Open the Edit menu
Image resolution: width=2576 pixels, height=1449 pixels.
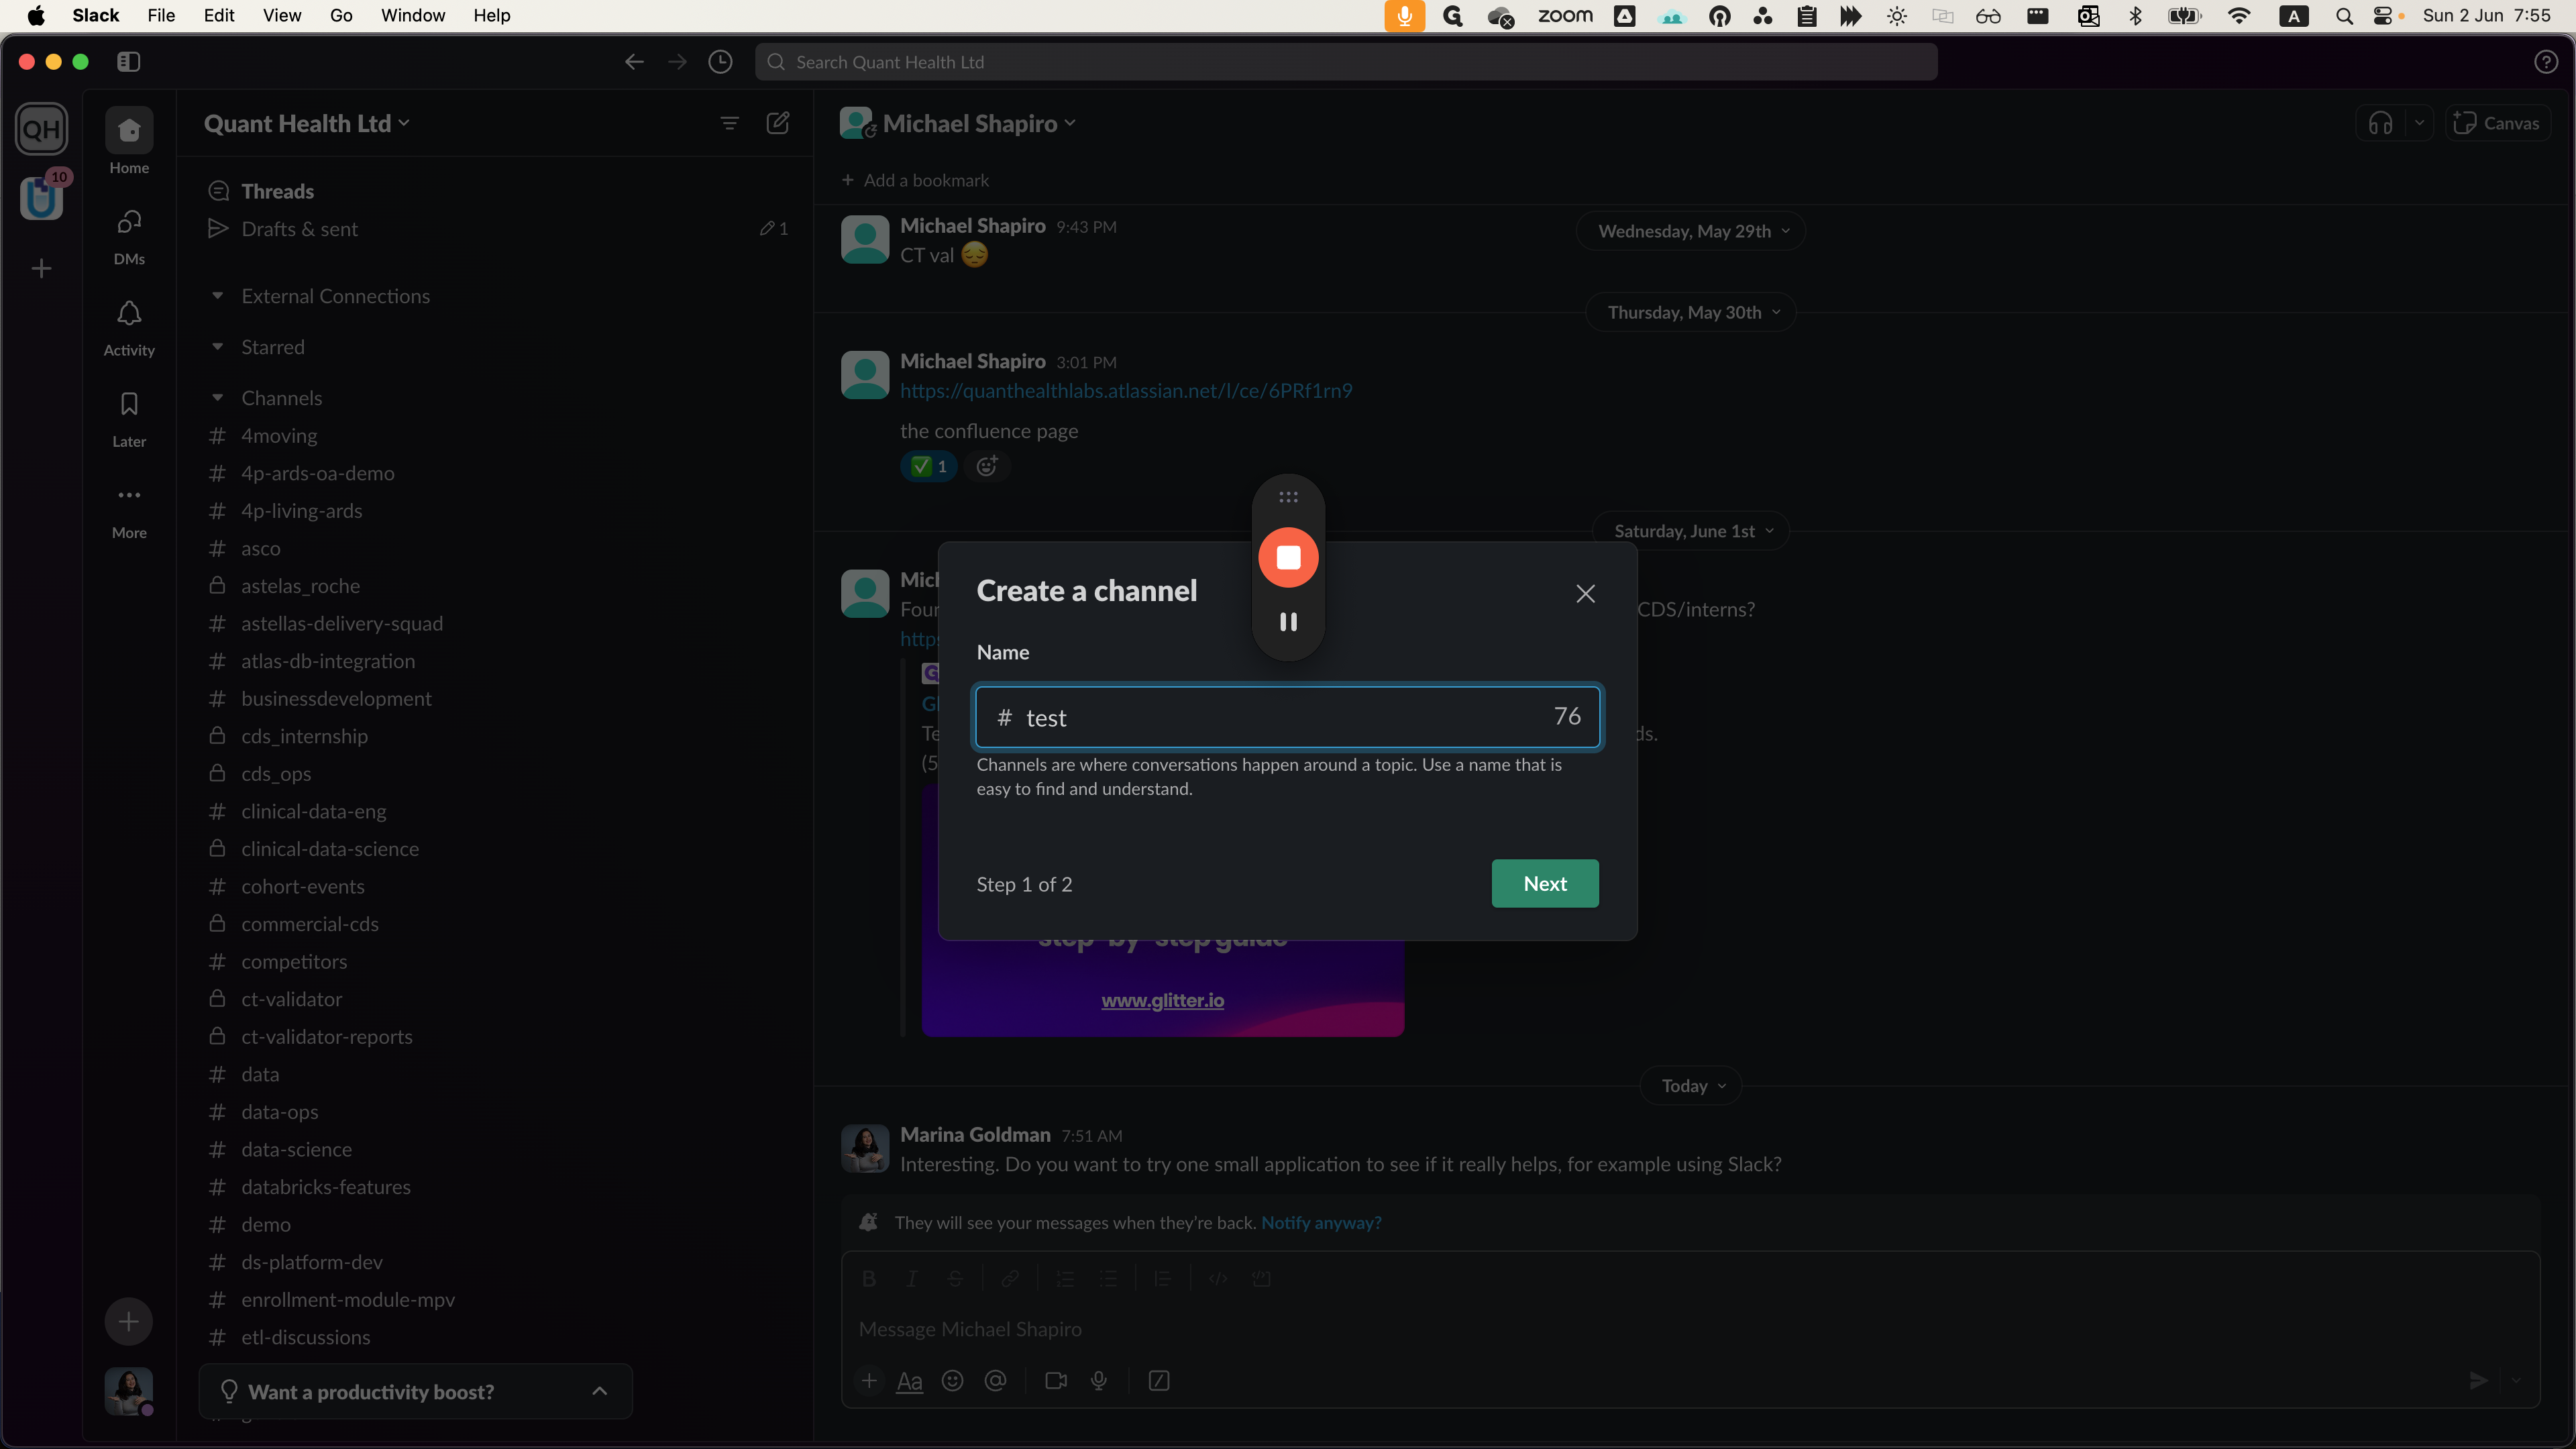[x=219, y=15]
